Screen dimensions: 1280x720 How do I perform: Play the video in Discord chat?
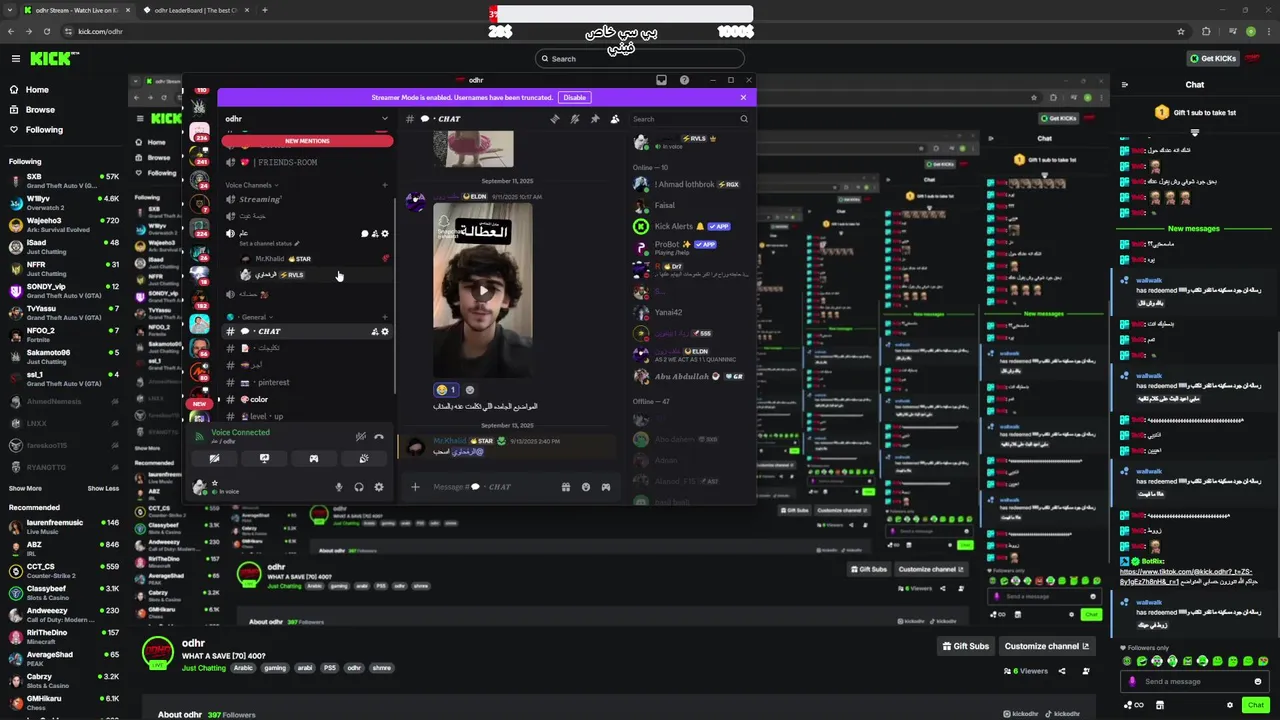click(x=483, y=291)
